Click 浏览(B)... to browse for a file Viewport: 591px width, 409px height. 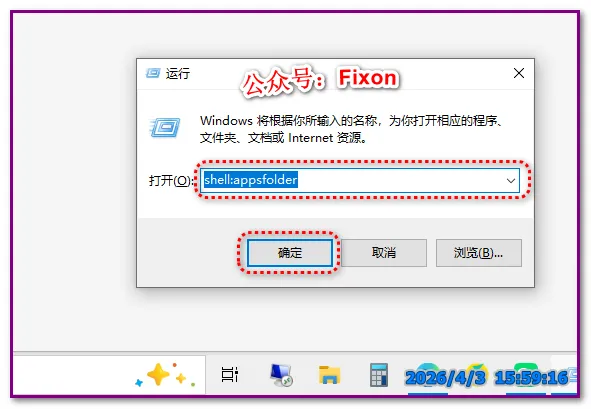pos(479,253)
